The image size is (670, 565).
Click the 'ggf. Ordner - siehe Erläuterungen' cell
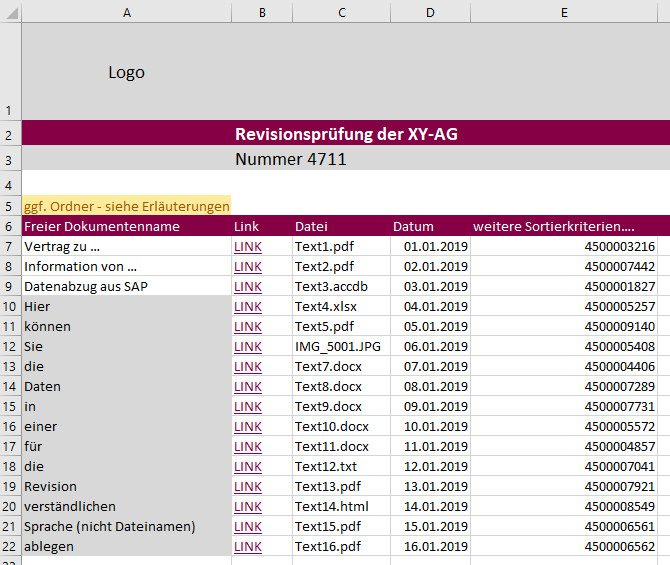tap(126, 206)
